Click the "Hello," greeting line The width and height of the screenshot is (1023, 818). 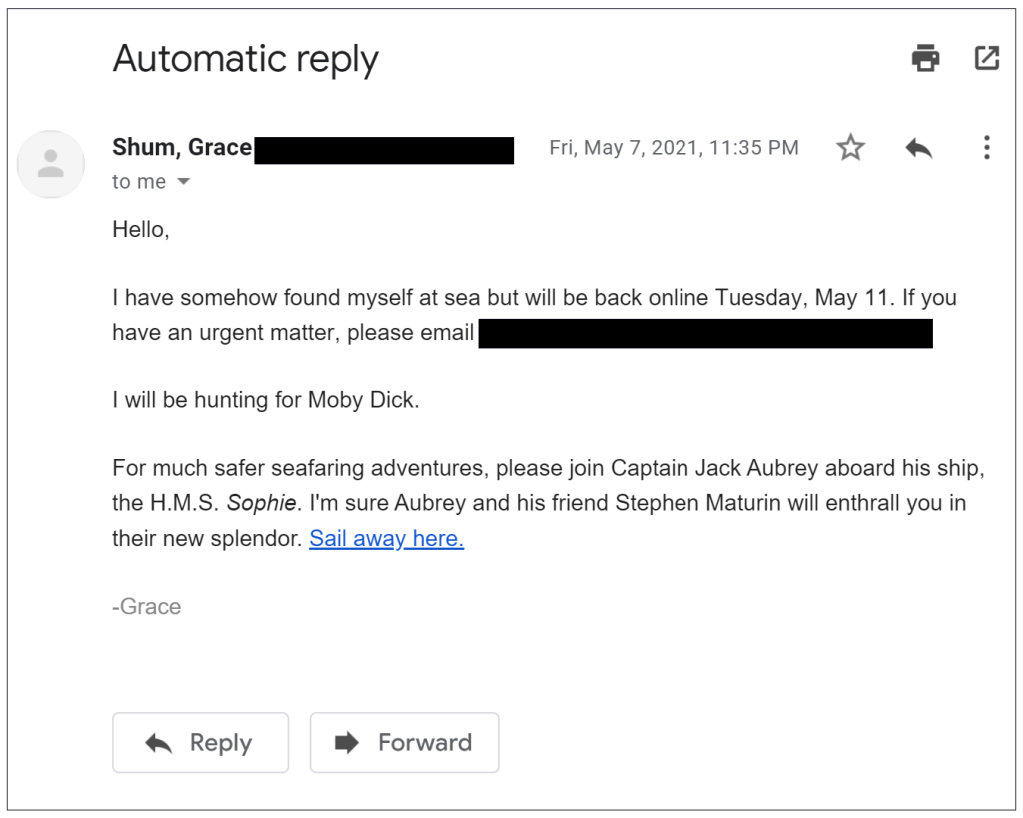tap(141, 229)
